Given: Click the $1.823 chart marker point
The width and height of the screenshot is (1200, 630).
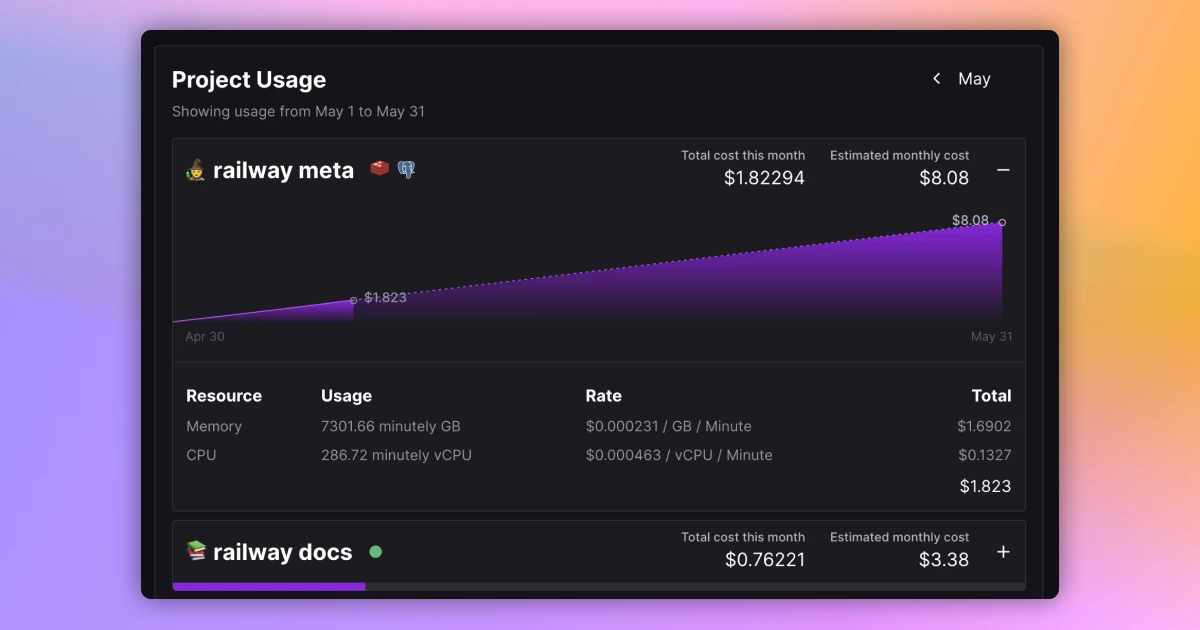Looking at the screenshot, I should [x=353, y=300].
